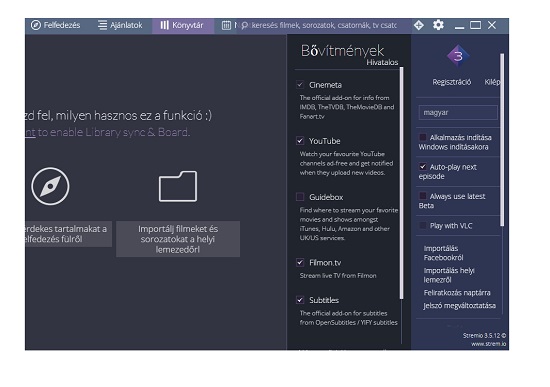The height and width of the screenshot is (387, 550).
Task: Click the add-ons list scrollbar
Action: 401,183
